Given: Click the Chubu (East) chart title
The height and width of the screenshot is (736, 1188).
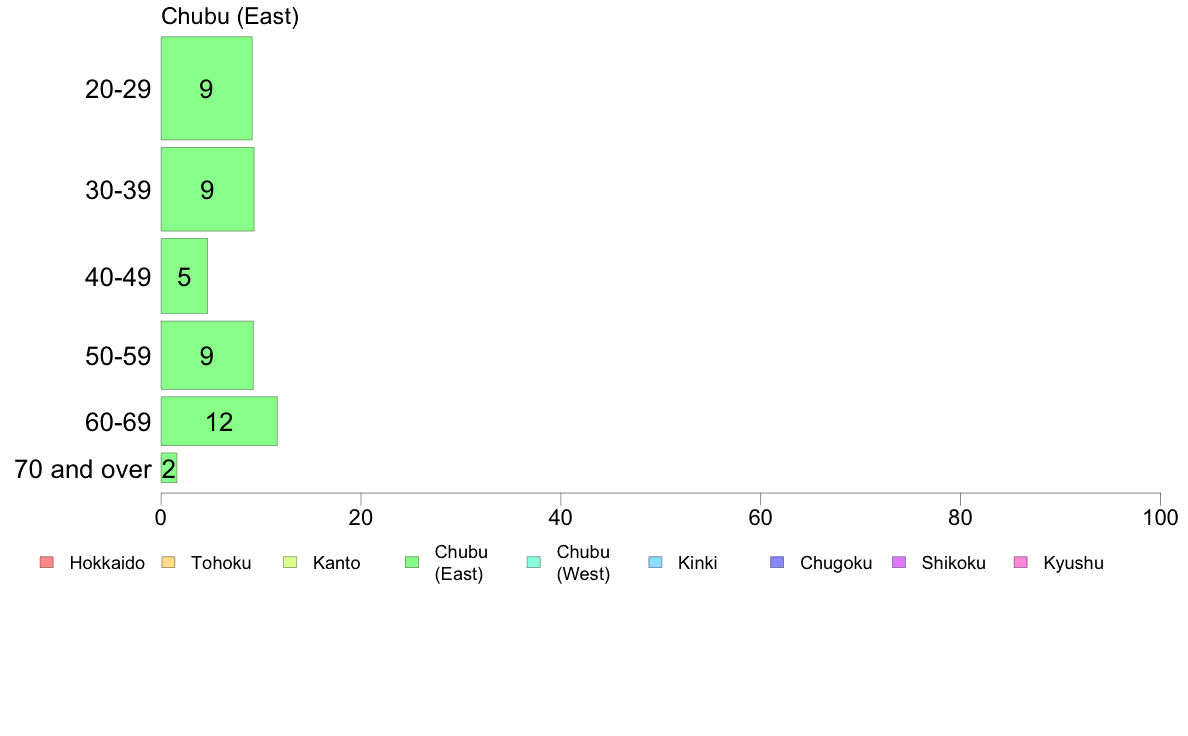Looking at the screenshot, I should coord(230,16).
